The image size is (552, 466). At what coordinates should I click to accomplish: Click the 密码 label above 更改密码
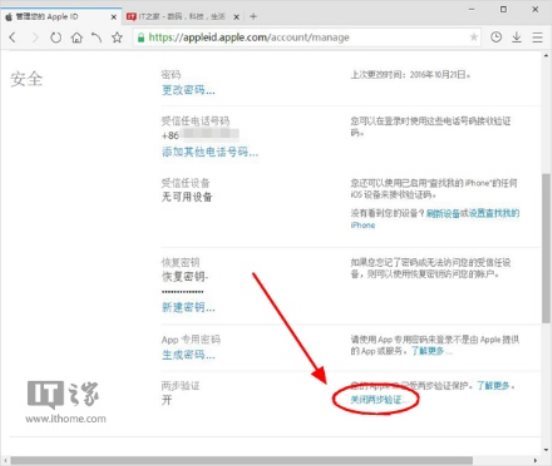pyautogui.click(x=171, y=74)
